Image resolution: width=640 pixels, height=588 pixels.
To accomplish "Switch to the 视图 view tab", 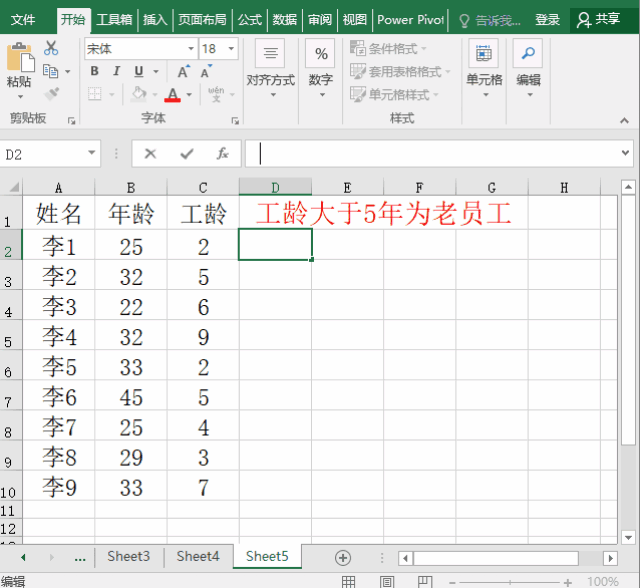I will [355, 20].
